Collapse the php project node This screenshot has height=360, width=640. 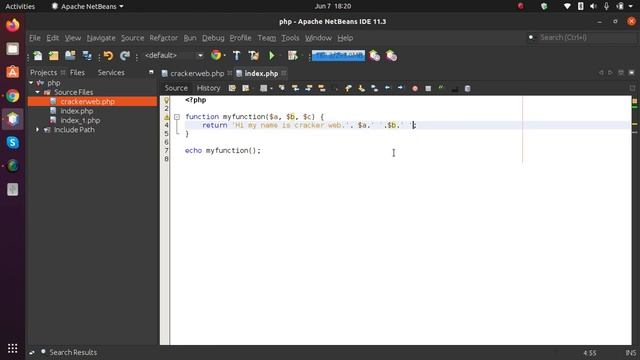point(31,82)
